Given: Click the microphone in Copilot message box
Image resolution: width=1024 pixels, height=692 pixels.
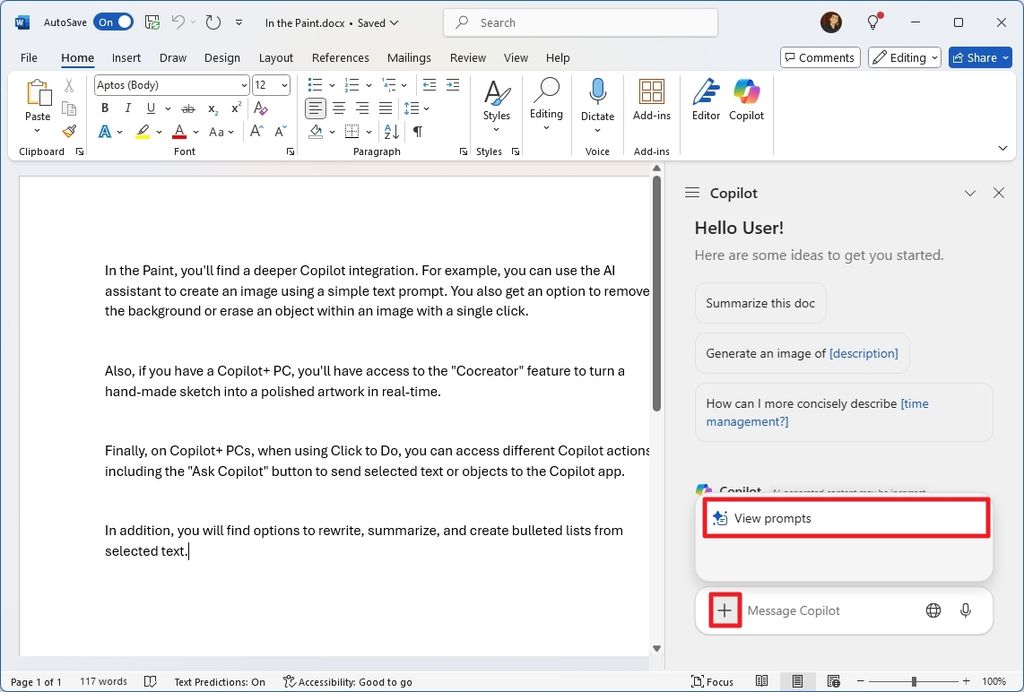Looking at the screenshot, I should [965, 610].
